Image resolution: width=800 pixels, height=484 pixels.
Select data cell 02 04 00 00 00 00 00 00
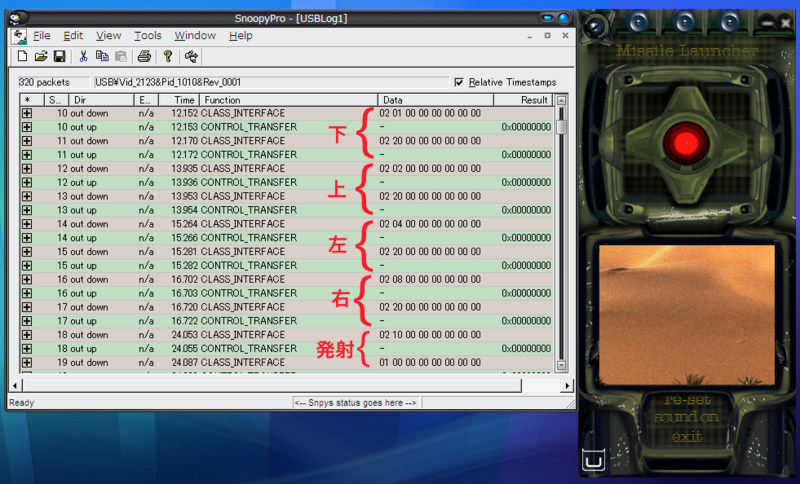click(x=430, y=224)
